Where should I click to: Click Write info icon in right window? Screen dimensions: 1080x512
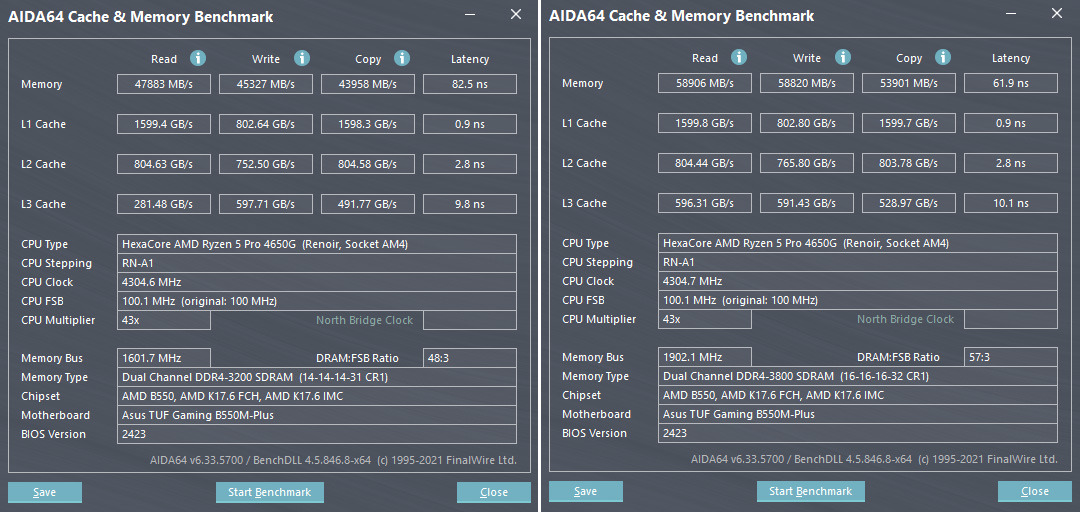point(842,57)
